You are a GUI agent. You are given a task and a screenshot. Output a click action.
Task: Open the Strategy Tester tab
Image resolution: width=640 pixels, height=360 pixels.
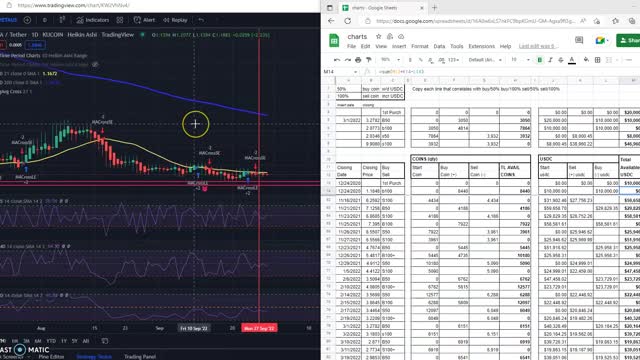click(x=94, y=357)
